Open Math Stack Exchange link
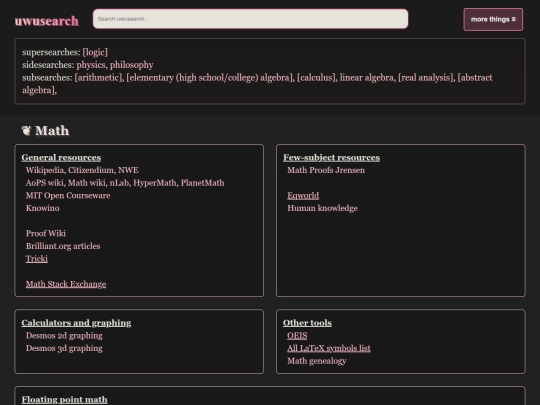 66,284
